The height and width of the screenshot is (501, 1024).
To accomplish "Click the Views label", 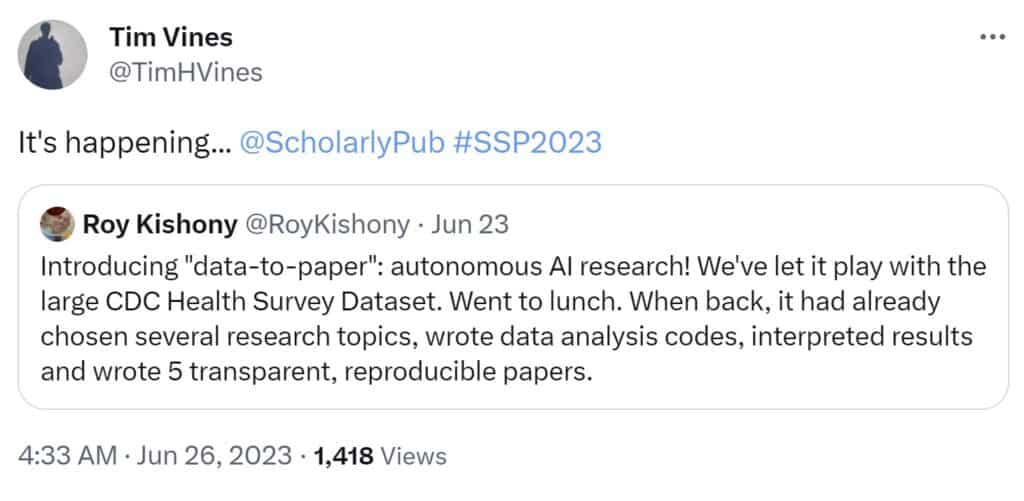I will 414,456.
